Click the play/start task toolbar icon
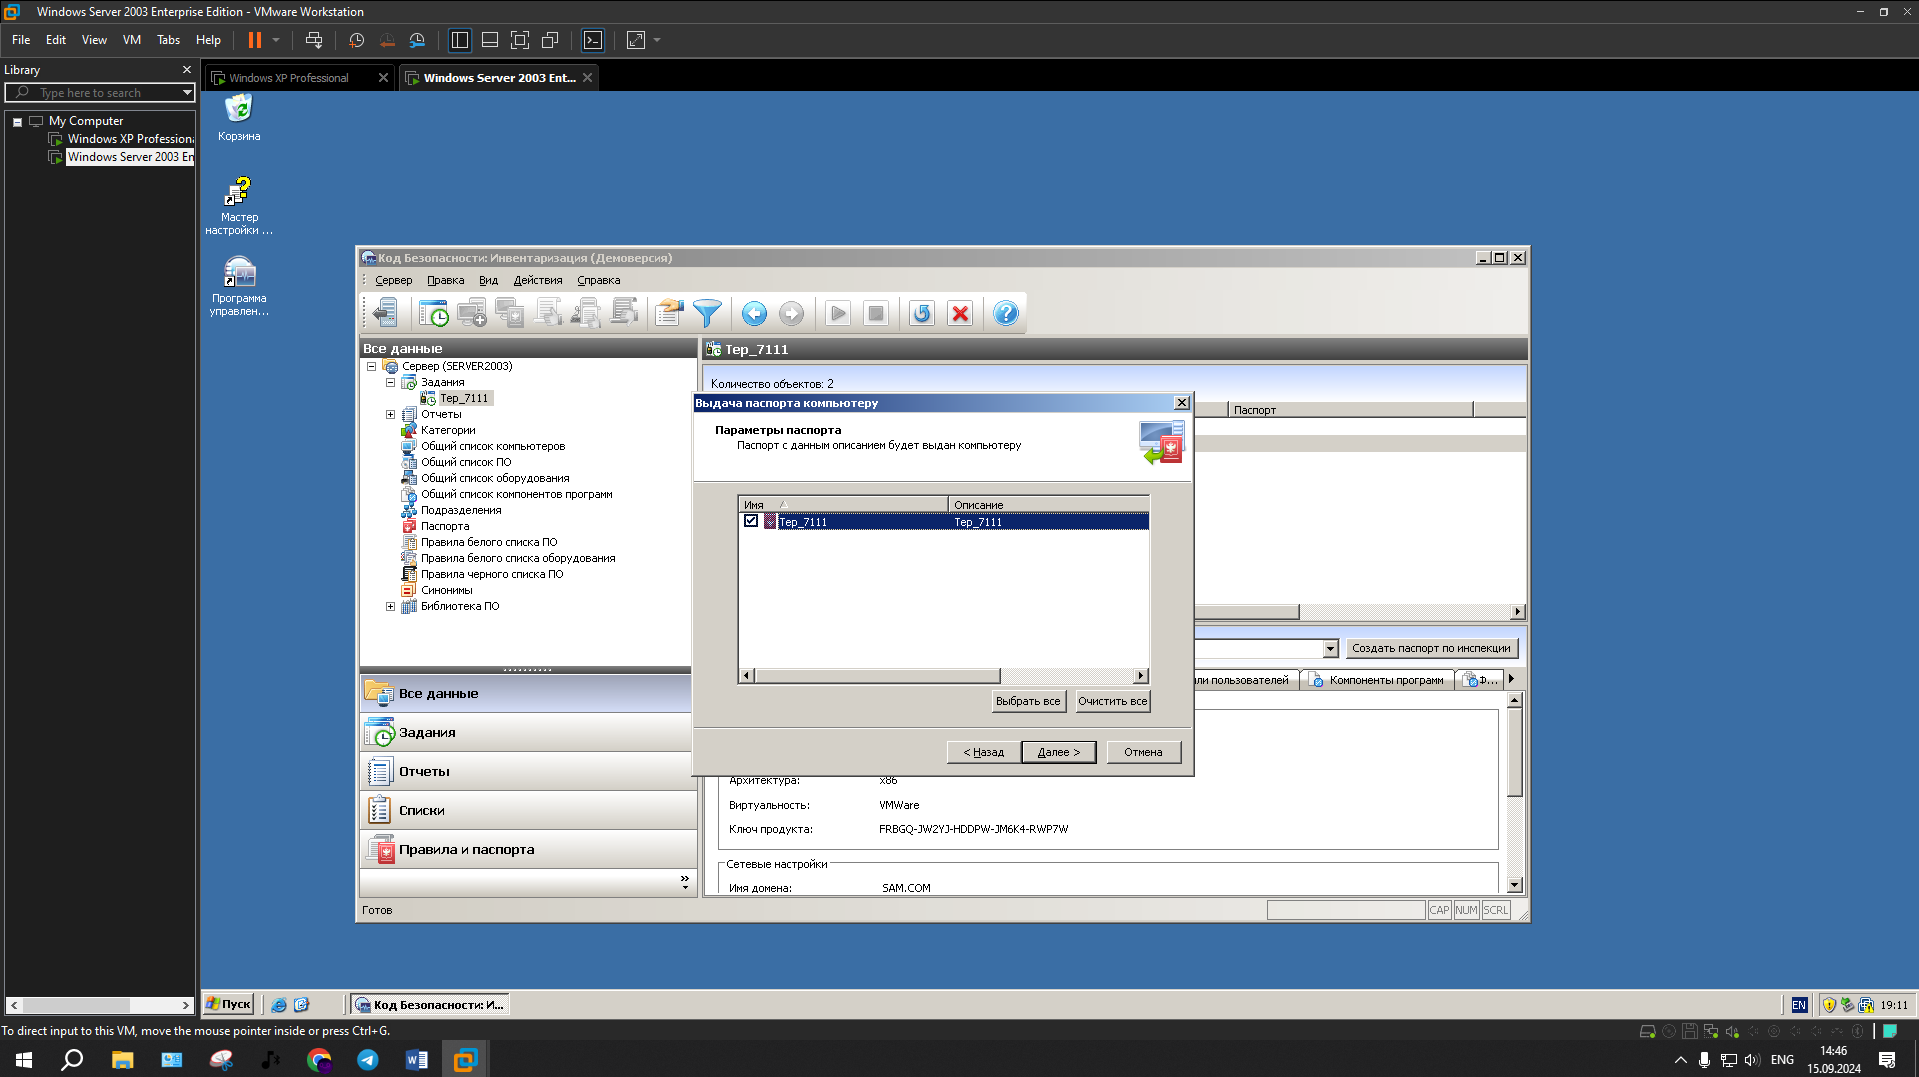This screenshot has width=1919, height=1077. point(838,313)
